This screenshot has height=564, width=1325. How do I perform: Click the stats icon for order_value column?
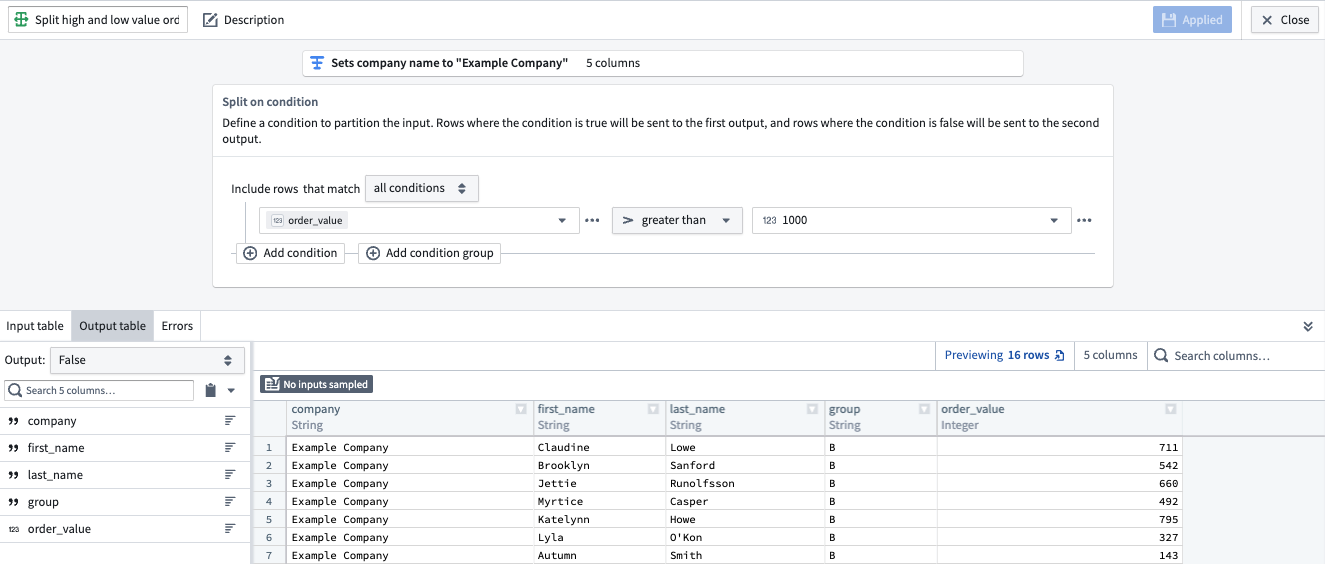click(230, 529)
